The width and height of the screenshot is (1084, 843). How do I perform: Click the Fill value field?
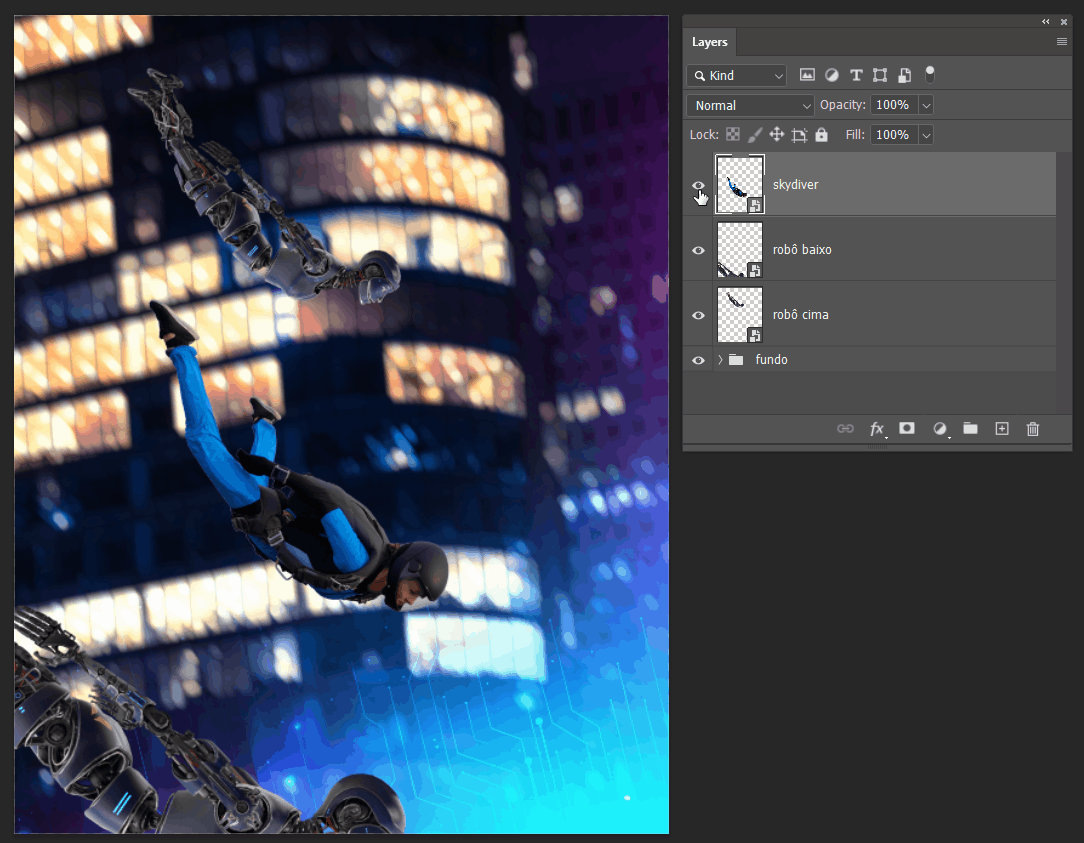(x=894, y=135)
